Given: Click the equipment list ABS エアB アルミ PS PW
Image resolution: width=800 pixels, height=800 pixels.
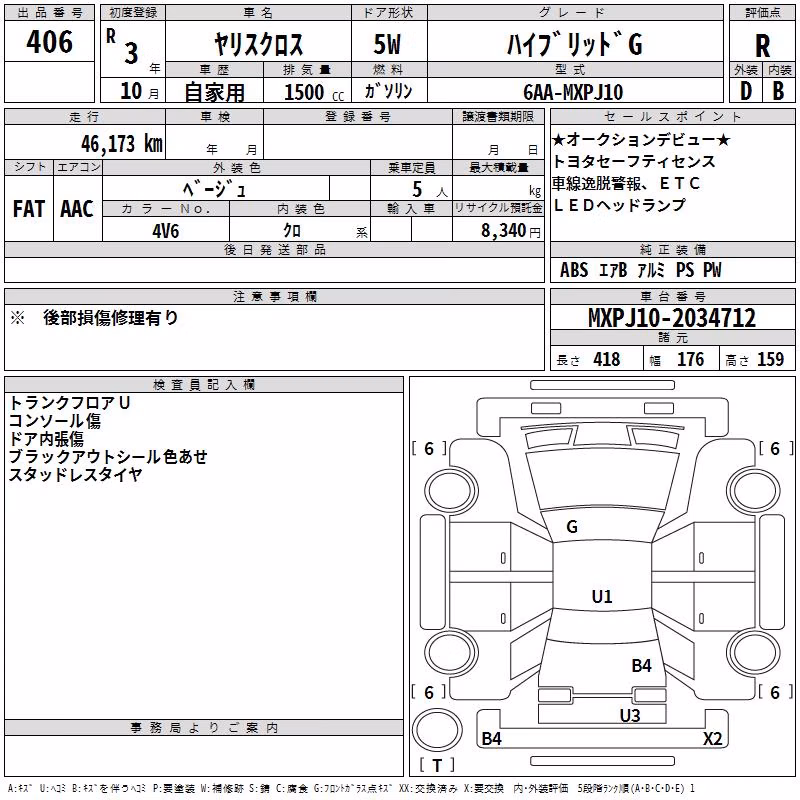Looking at the screenshot, I should pyautogui.click(x=641, y=270).
